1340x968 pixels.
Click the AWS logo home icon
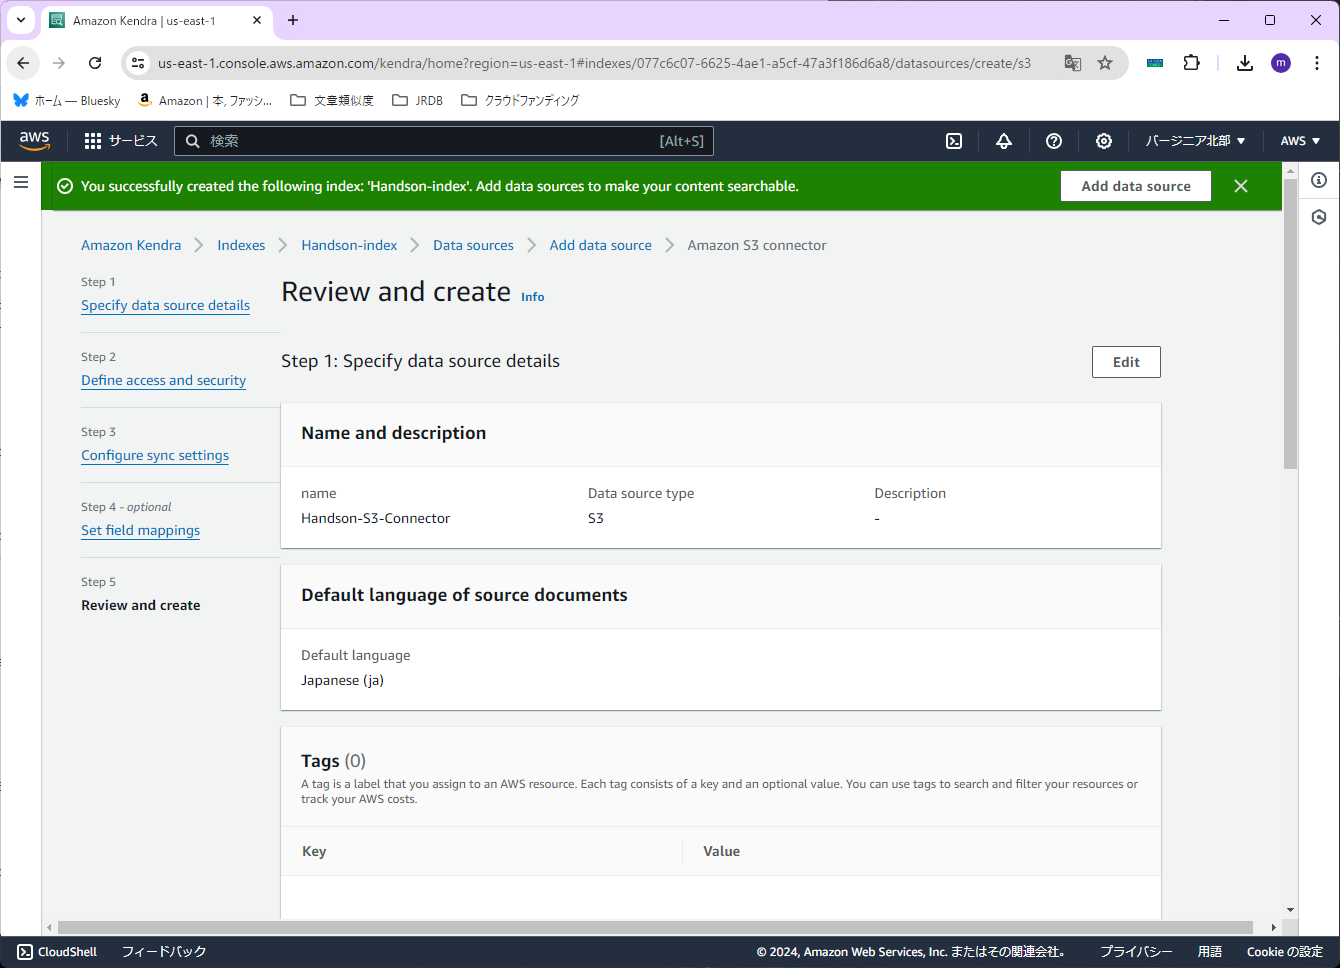[35, 141]
